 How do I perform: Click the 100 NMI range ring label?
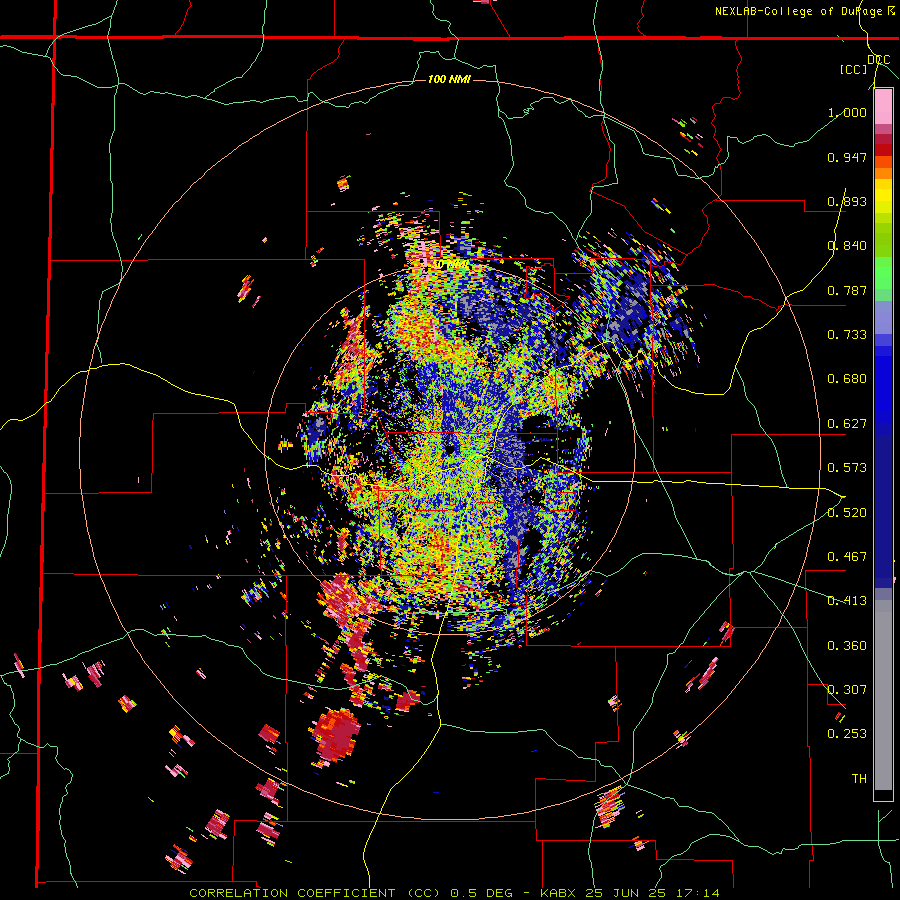point(449,79)
